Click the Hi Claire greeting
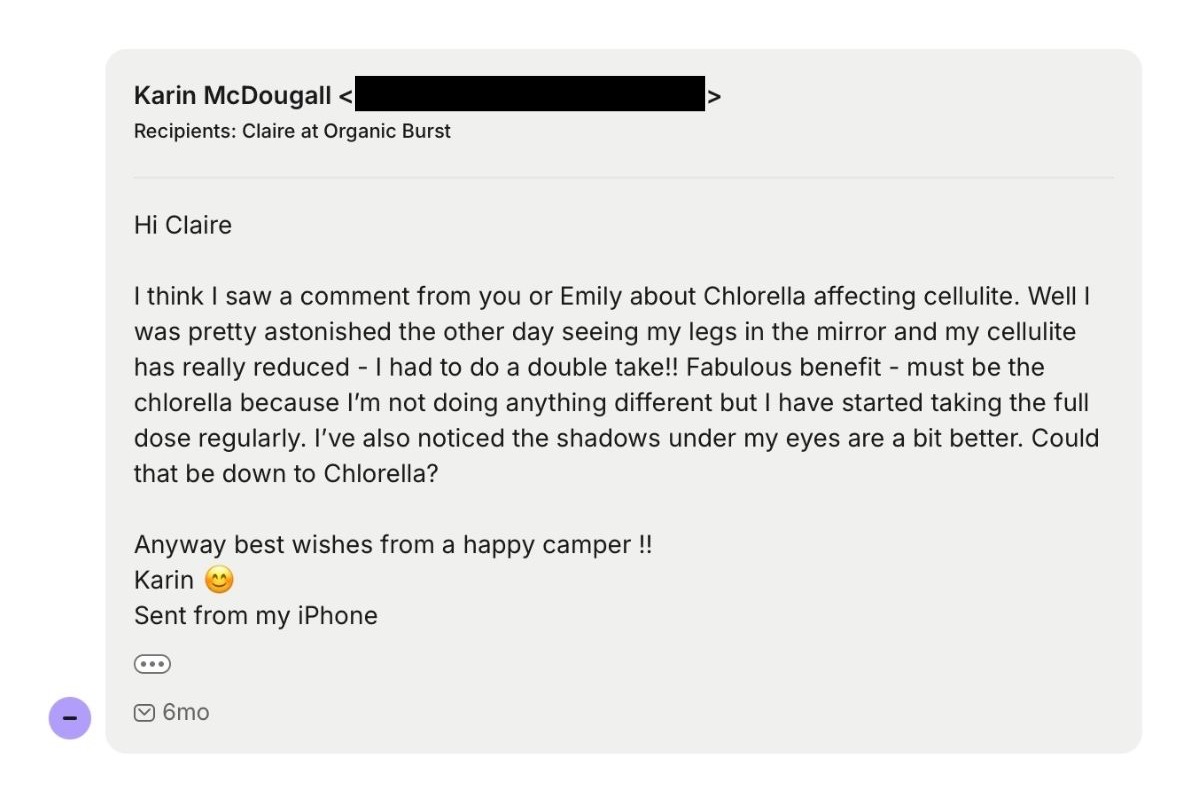Image resolution: width=1200 pixels, height=800 pixels. [183, 225]
